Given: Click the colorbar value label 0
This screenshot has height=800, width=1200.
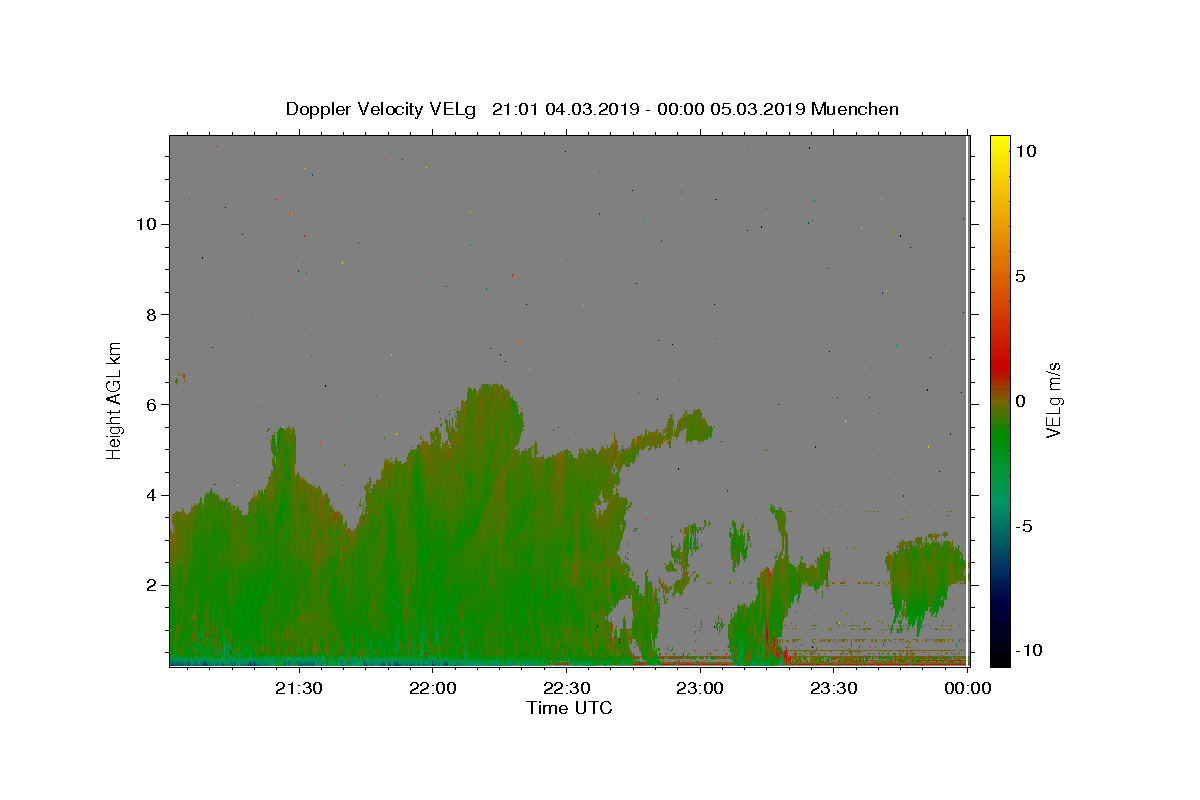Looking at the screenshot, I should 1020,401.
